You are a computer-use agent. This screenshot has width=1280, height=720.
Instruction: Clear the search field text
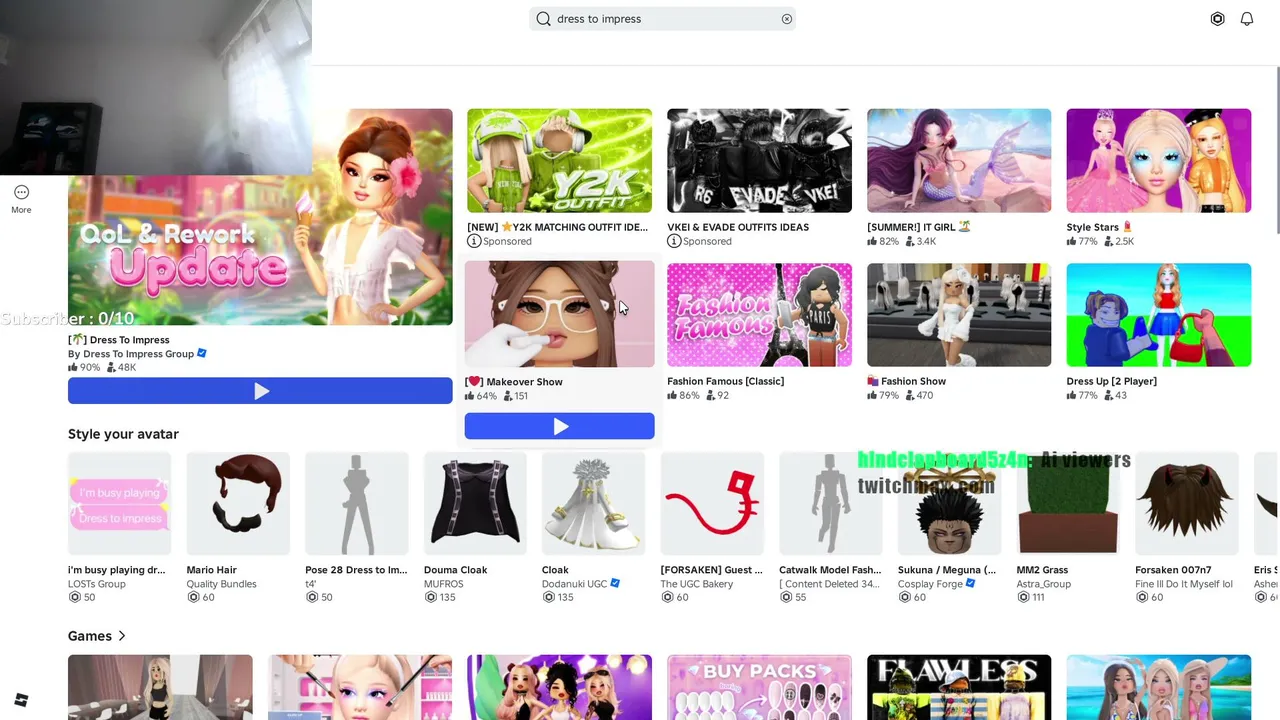[x=787, y=19]
